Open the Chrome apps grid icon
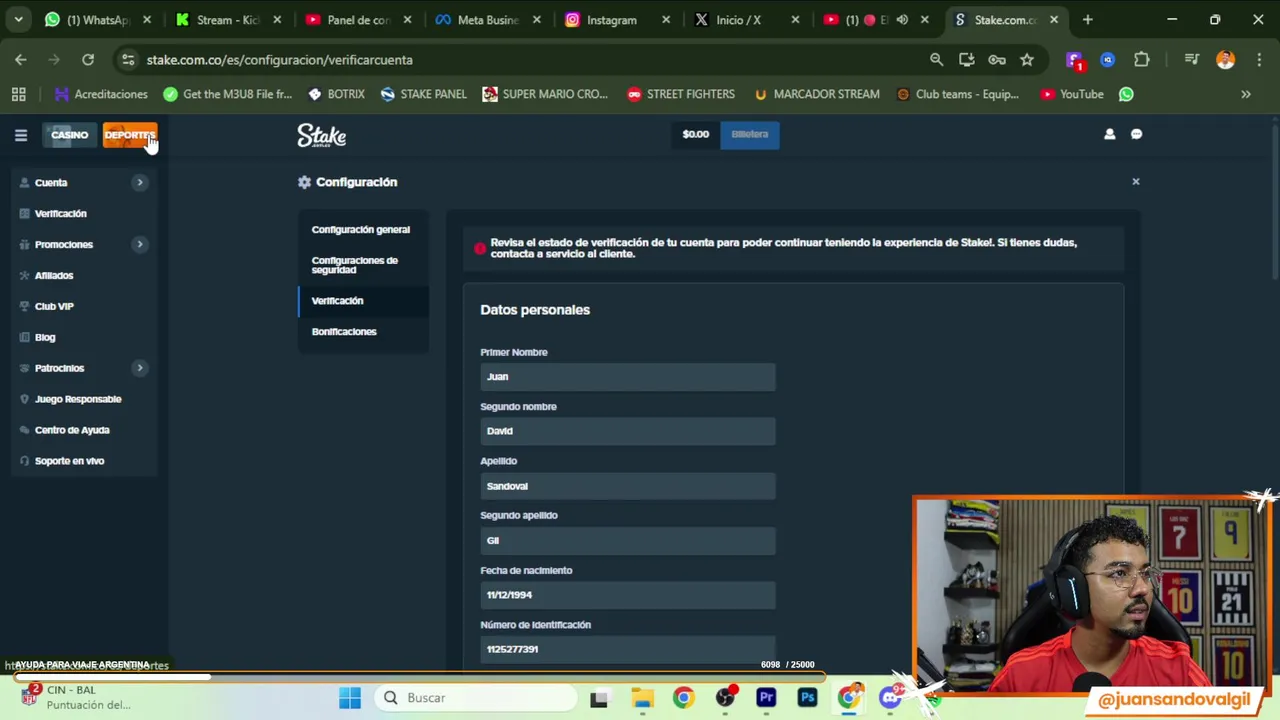 (x=18, y=94)
